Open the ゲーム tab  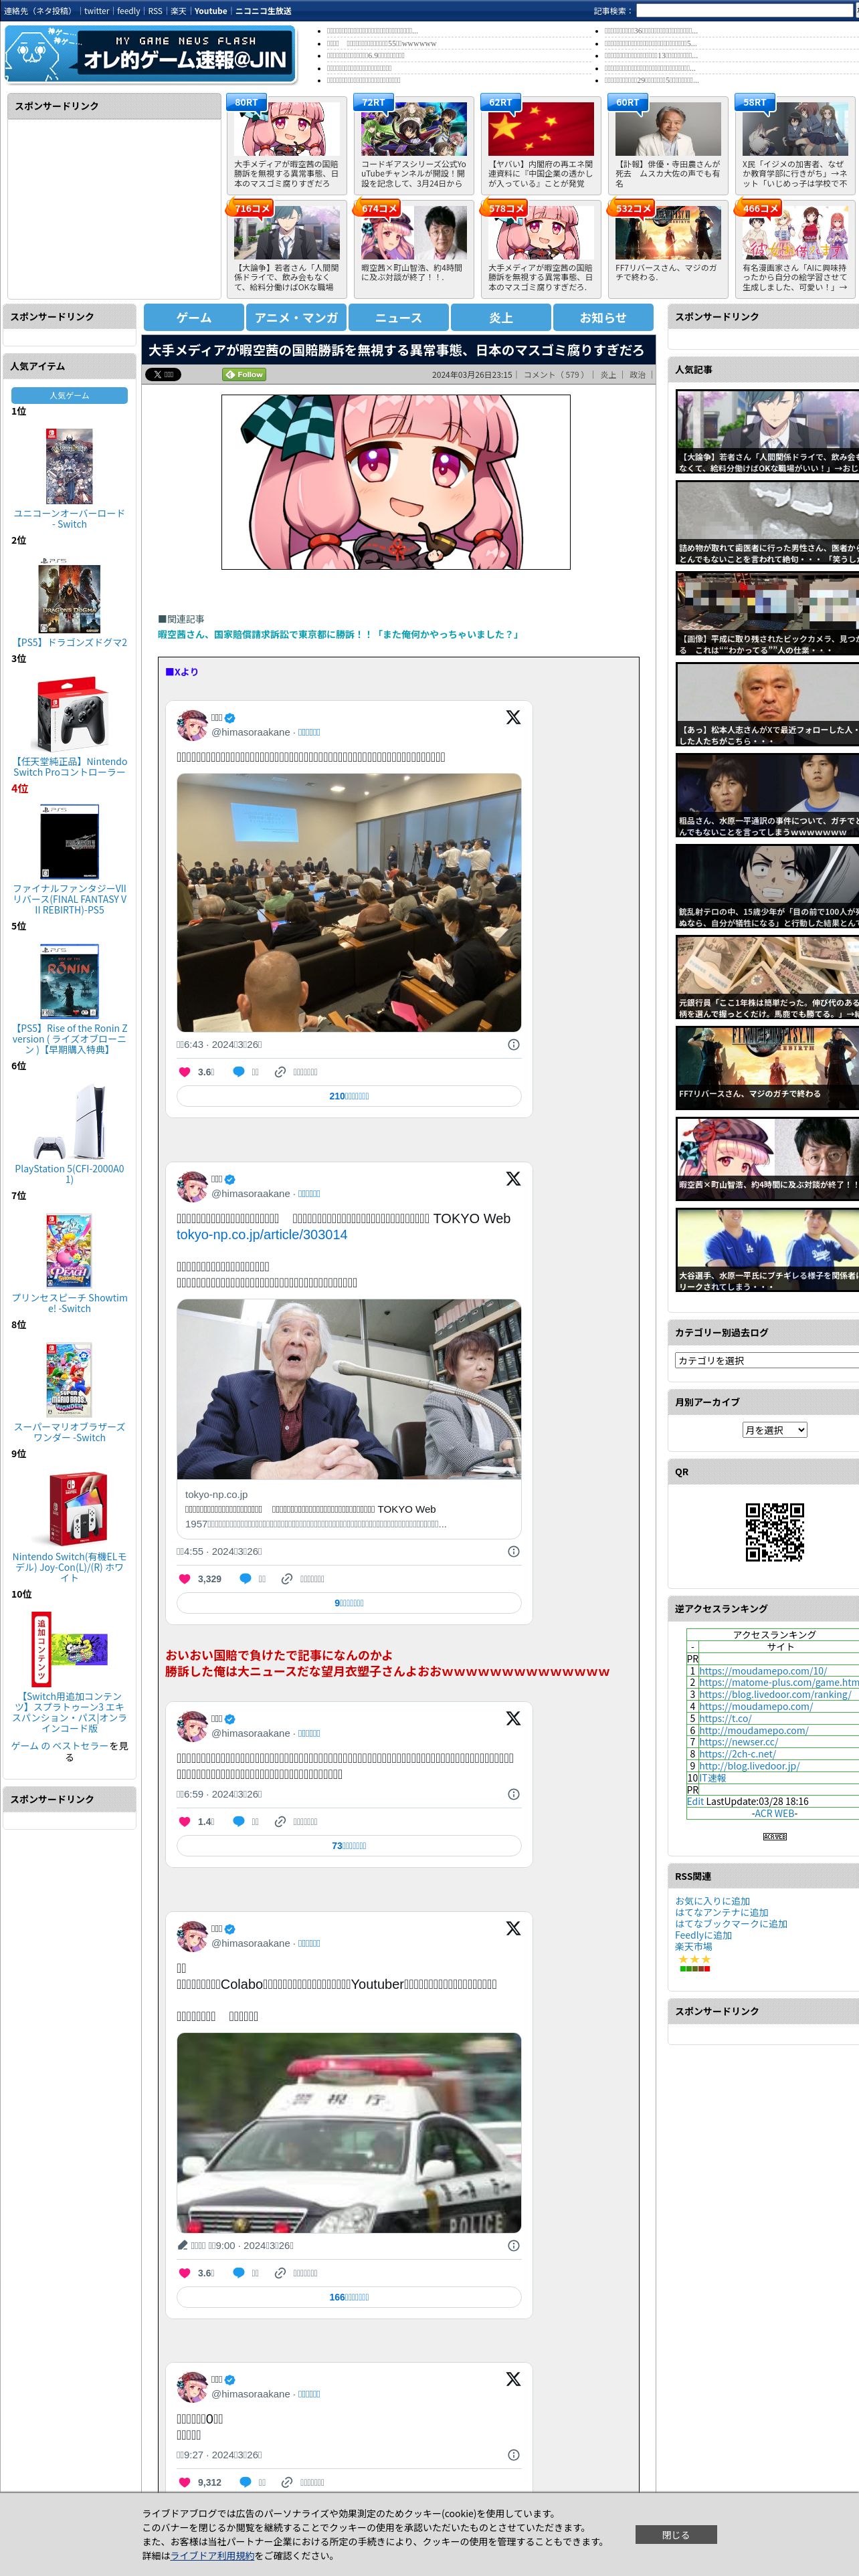(194, 317)
